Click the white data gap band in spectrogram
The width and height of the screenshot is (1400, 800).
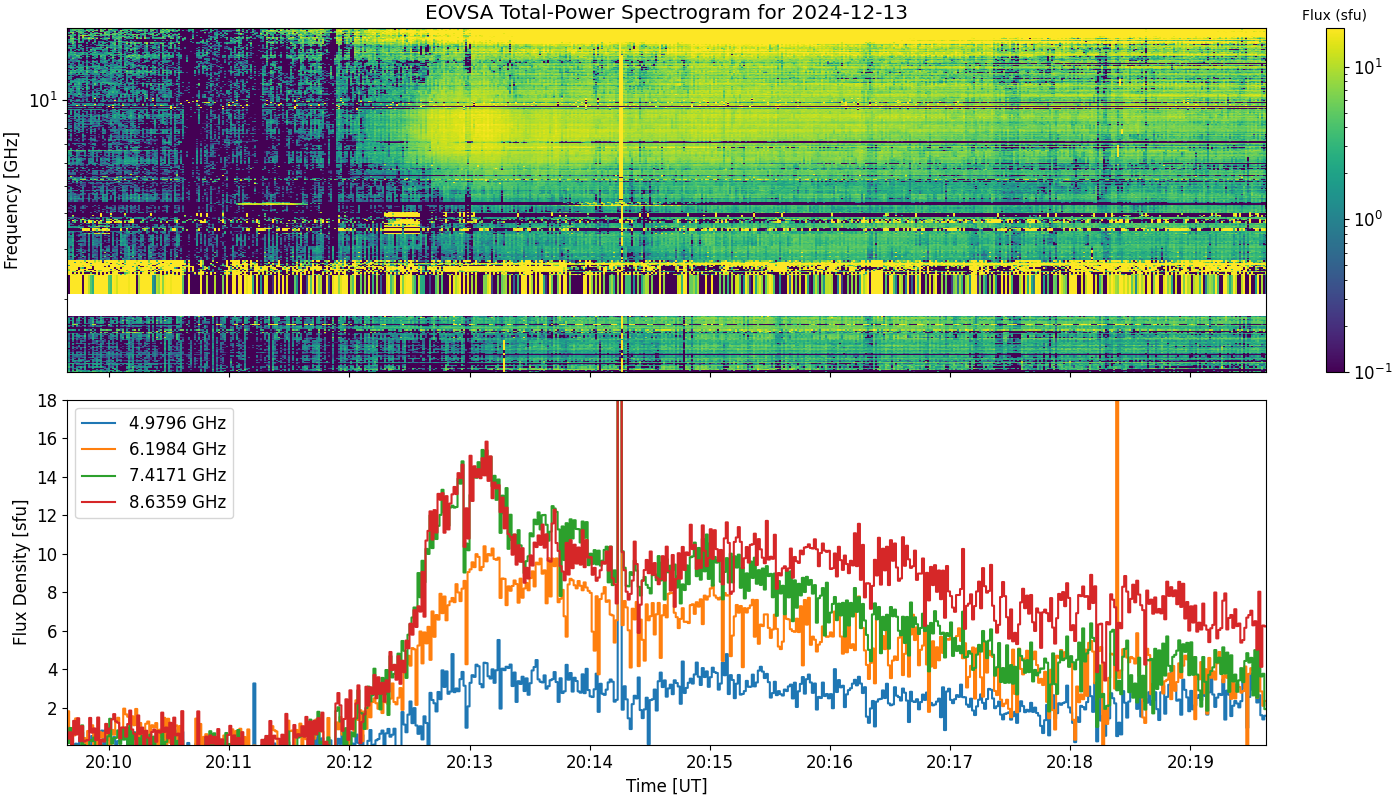point(666,305)
